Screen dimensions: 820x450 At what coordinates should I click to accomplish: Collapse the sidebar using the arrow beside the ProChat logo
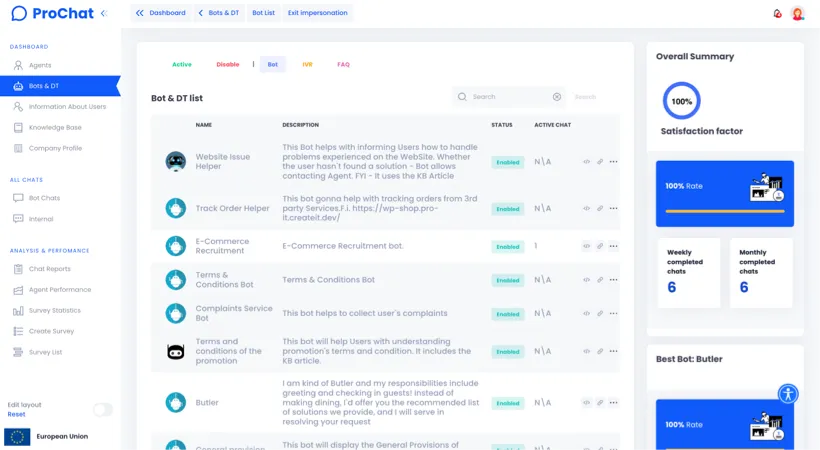[x=104, y=13]
